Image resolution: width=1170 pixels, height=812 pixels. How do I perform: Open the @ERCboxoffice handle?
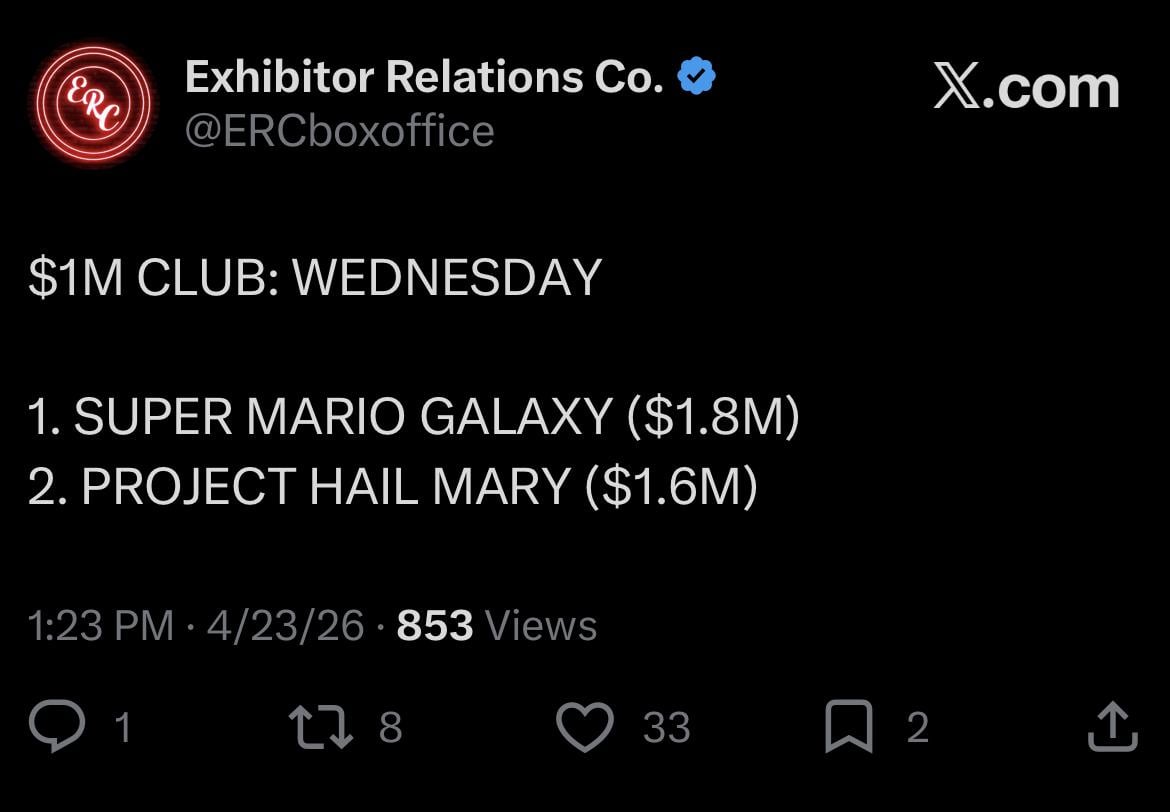(340, 132)
